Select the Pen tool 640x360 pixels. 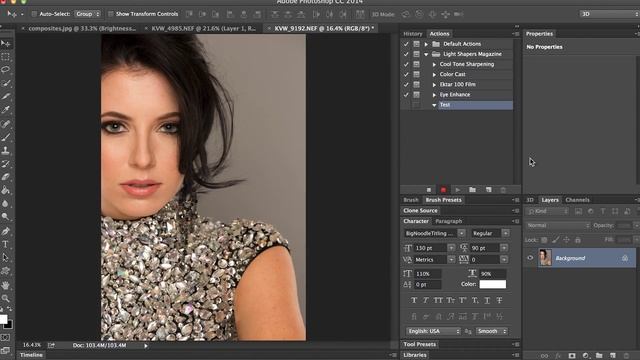(6, 231)
